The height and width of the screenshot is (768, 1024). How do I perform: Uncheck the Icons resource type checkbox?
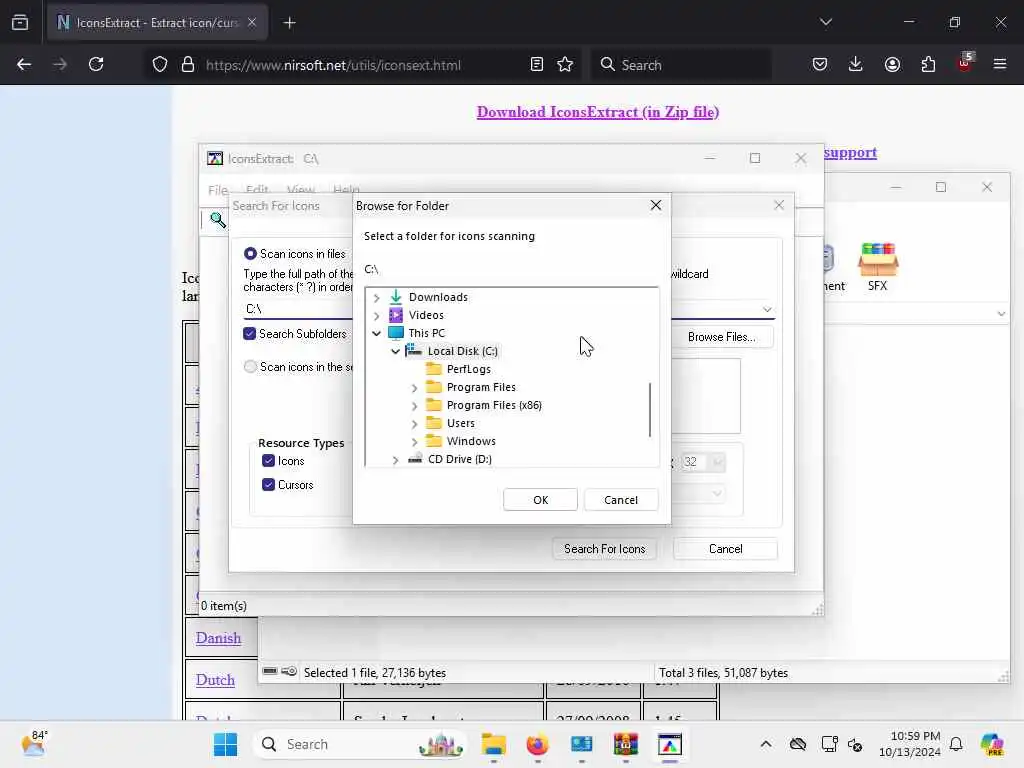[268, 460]
